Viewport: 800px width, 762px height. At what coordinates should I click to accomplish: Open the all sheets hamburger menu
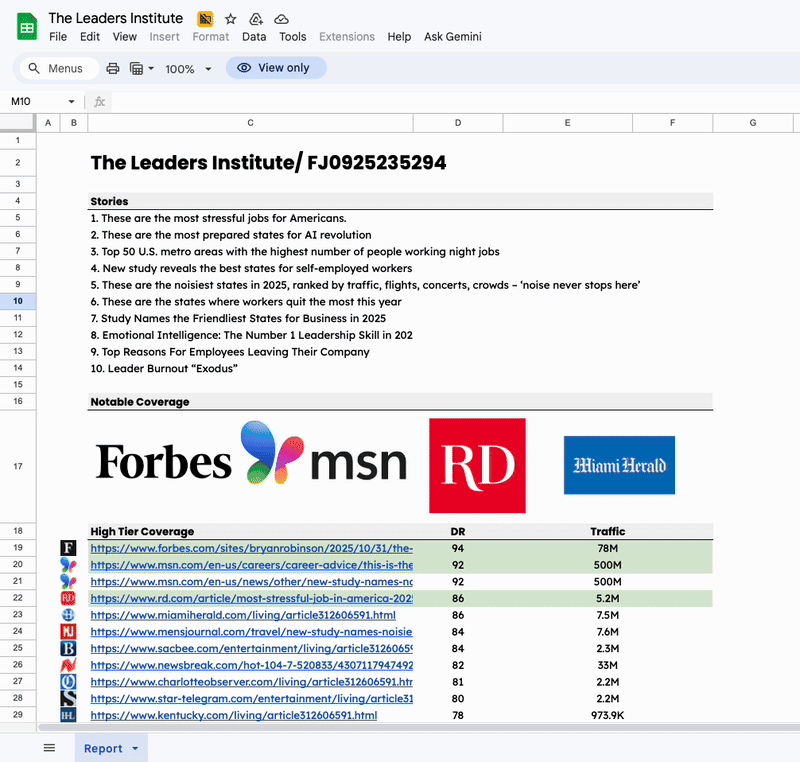coord(48,747)
